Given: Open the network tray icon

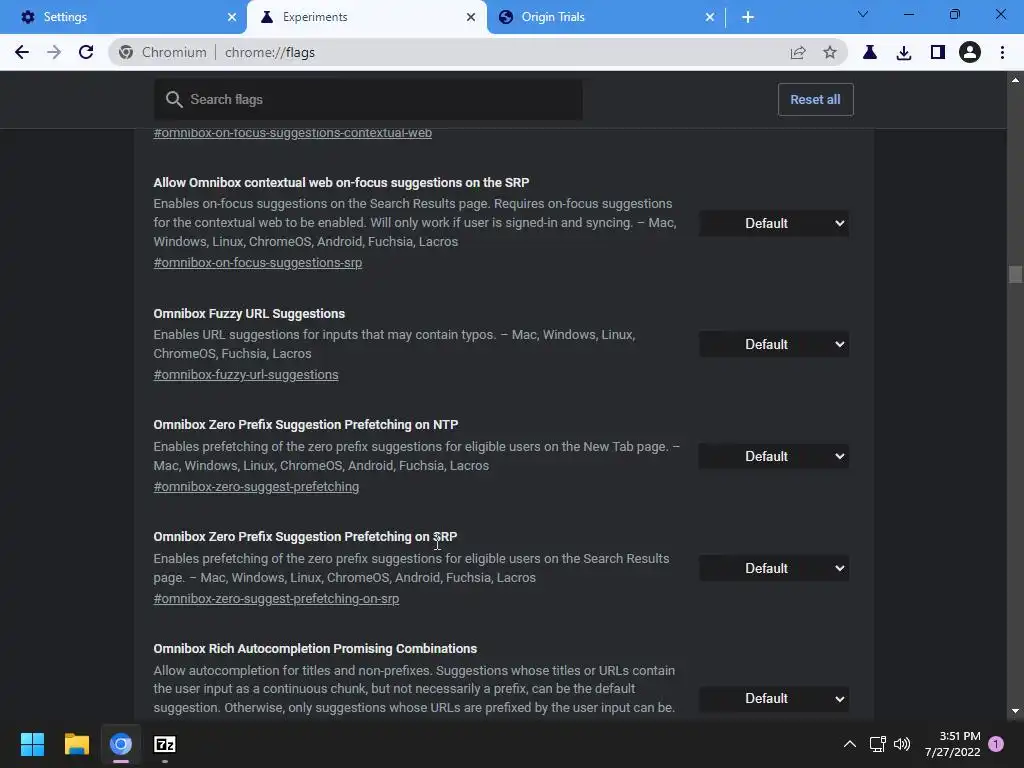Looking at the screenshot, I should 877,744.
